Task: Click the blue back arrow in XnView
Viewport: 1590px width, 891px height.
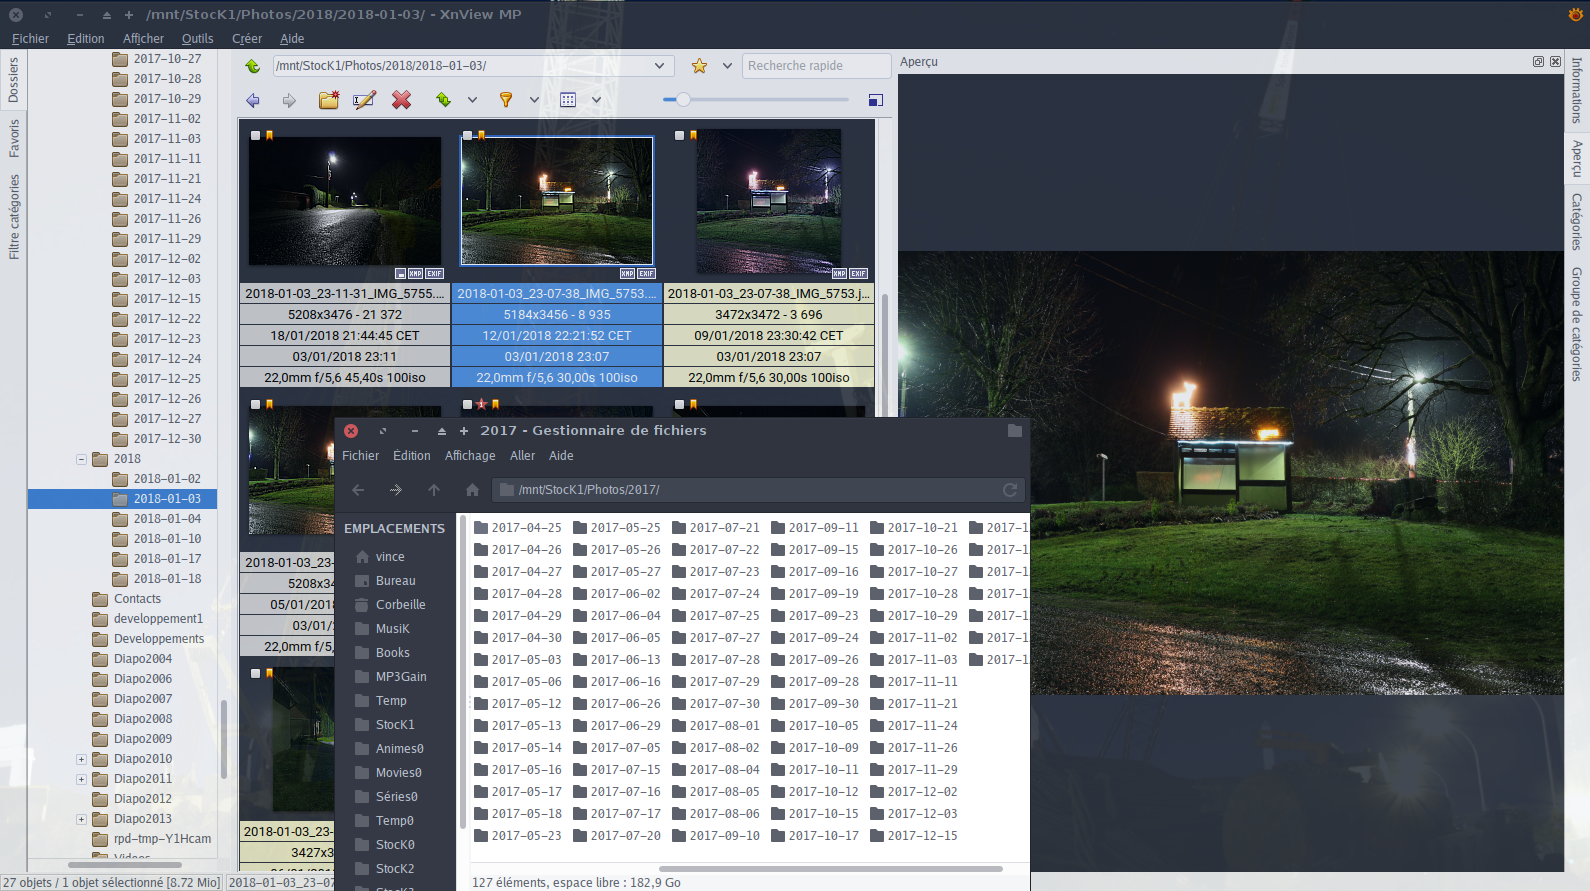Action: click(x=253, y=100)
